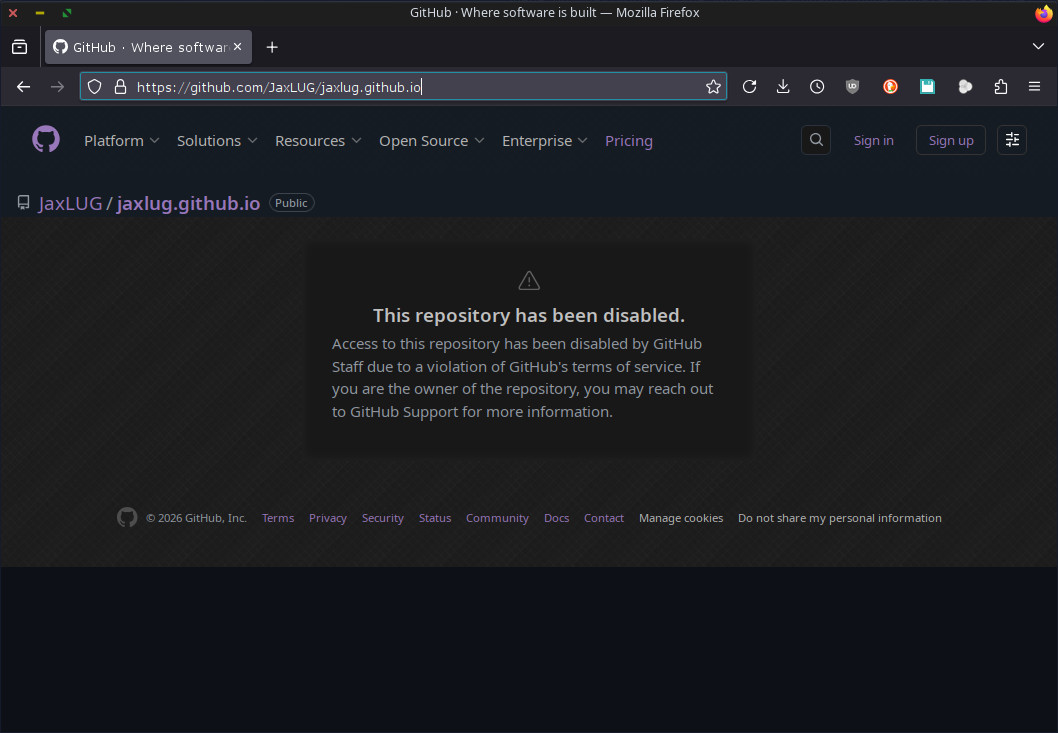
Task: Expand the Solutions menu
Action: pos(217,140)
